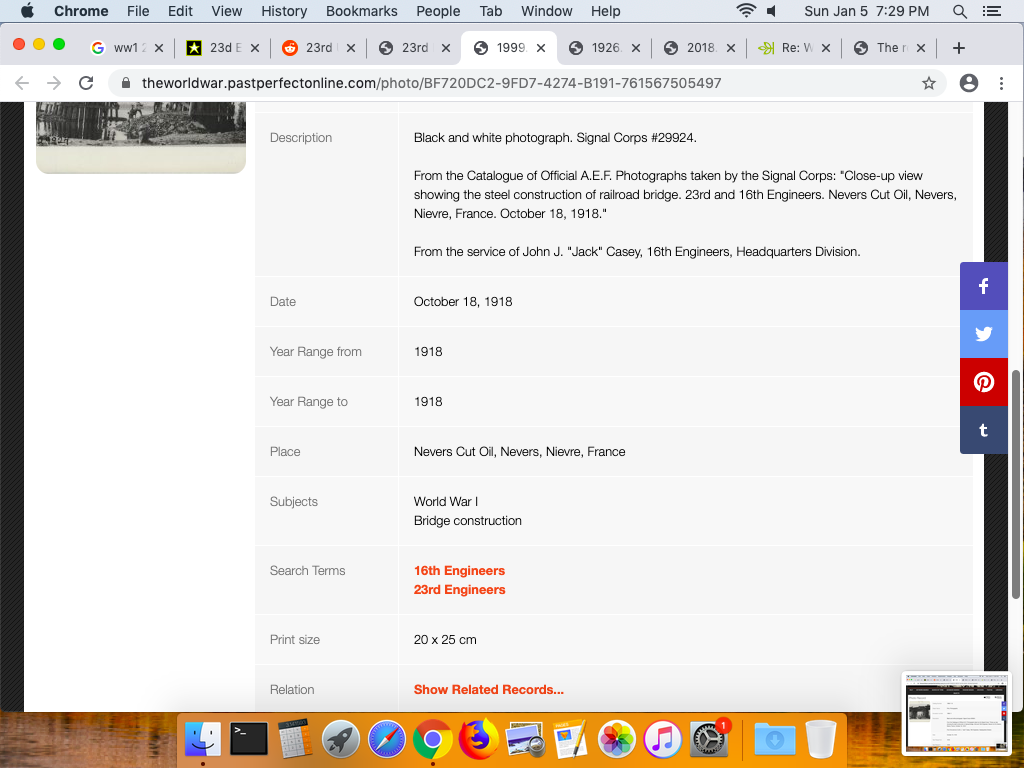Pin photo with Pinterest icon
This screenshot has height=768, width=1024.
click(984, 382)
